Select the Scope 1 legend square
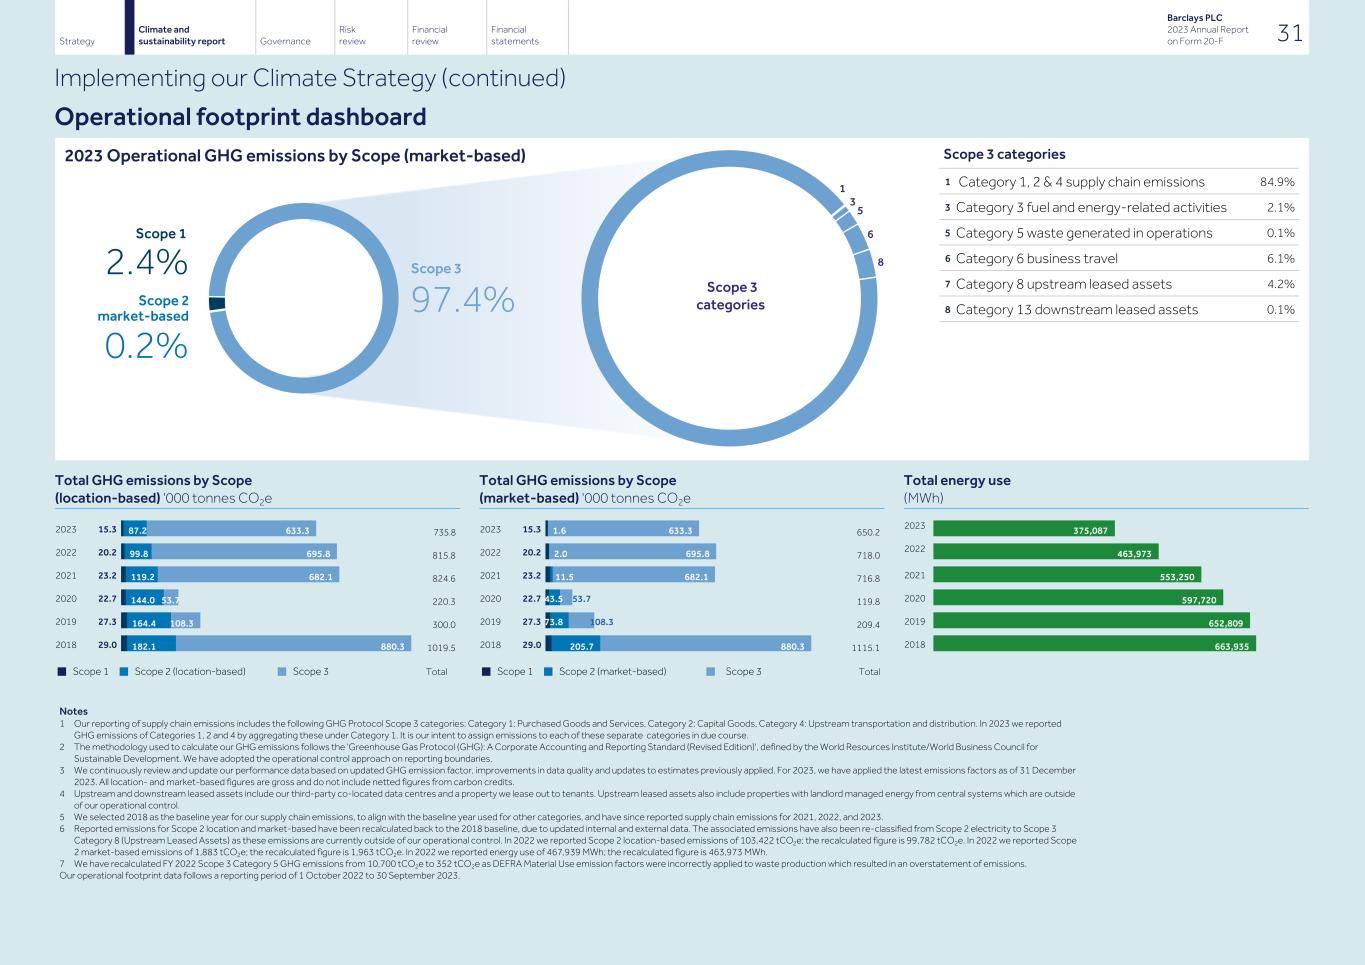Image resolution: width=1365 pixels, height=965 pixels. tap(62, 671)
